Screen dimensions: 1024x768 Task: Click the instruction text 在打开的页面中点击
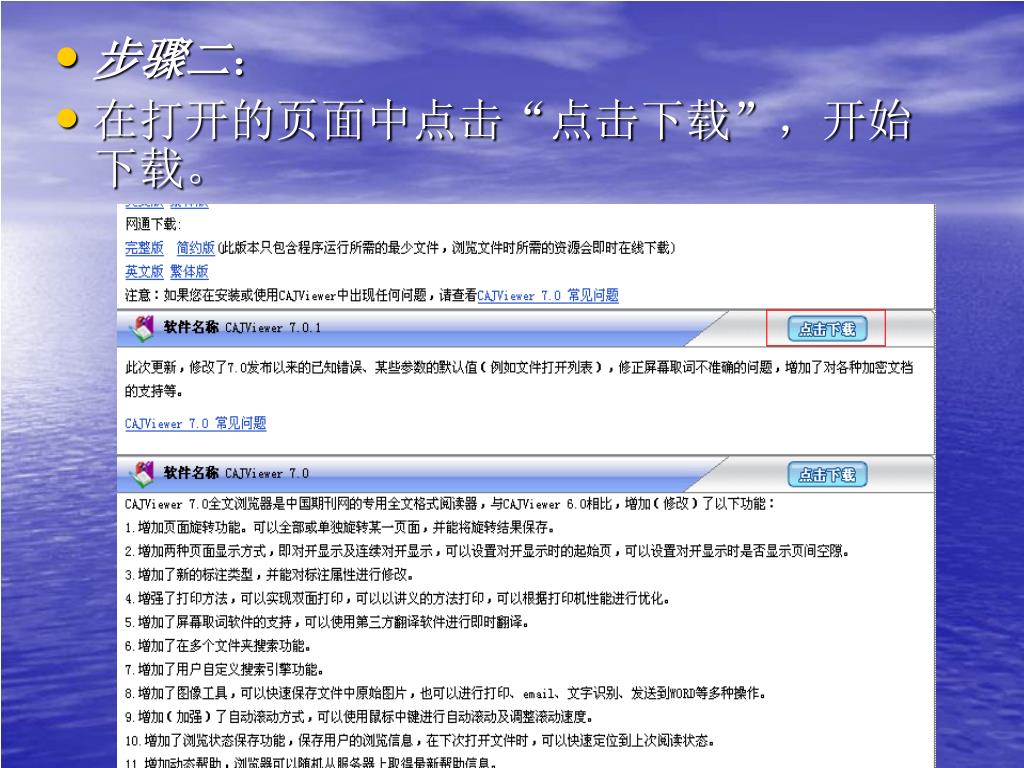(503, 144)
